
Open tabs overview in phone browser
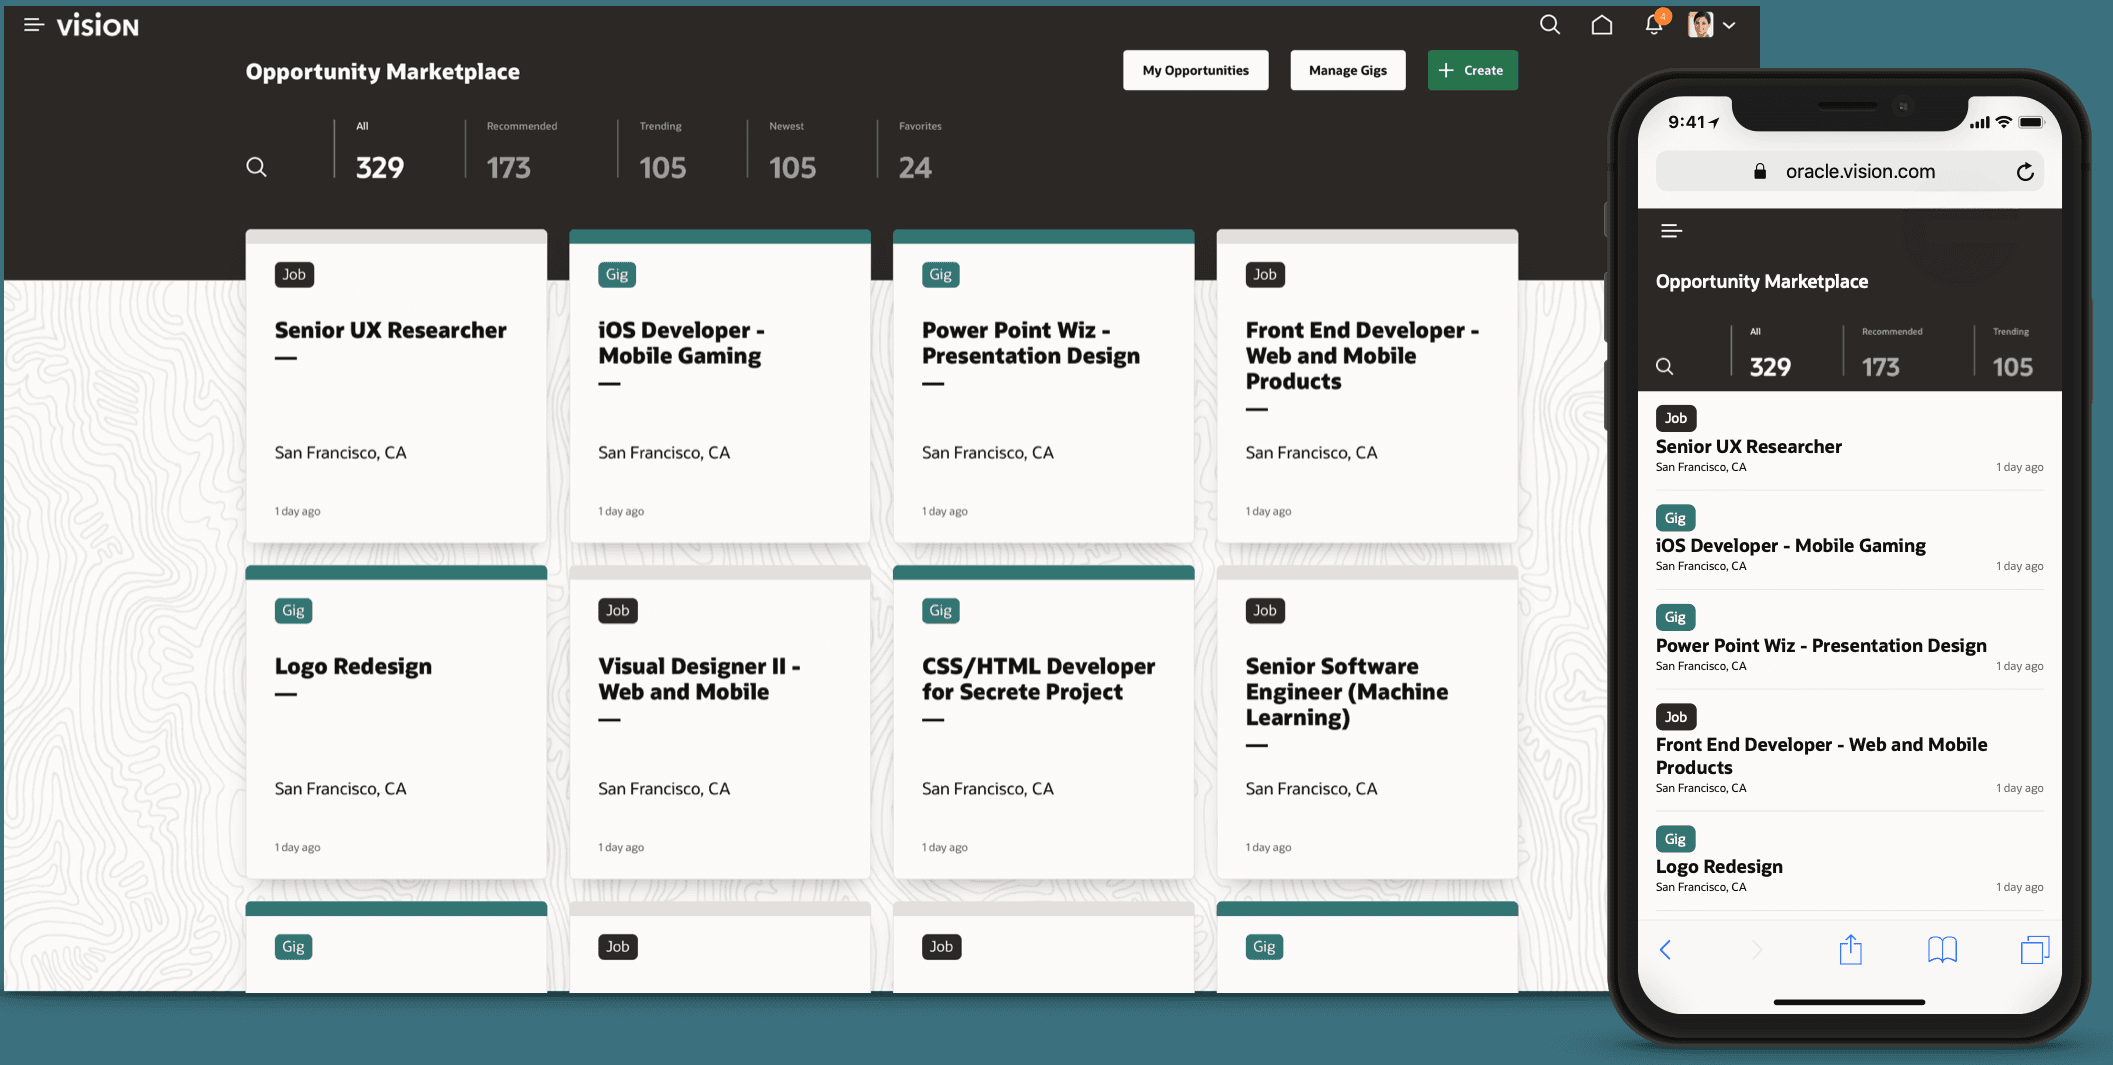click(x=2035, y=949)
